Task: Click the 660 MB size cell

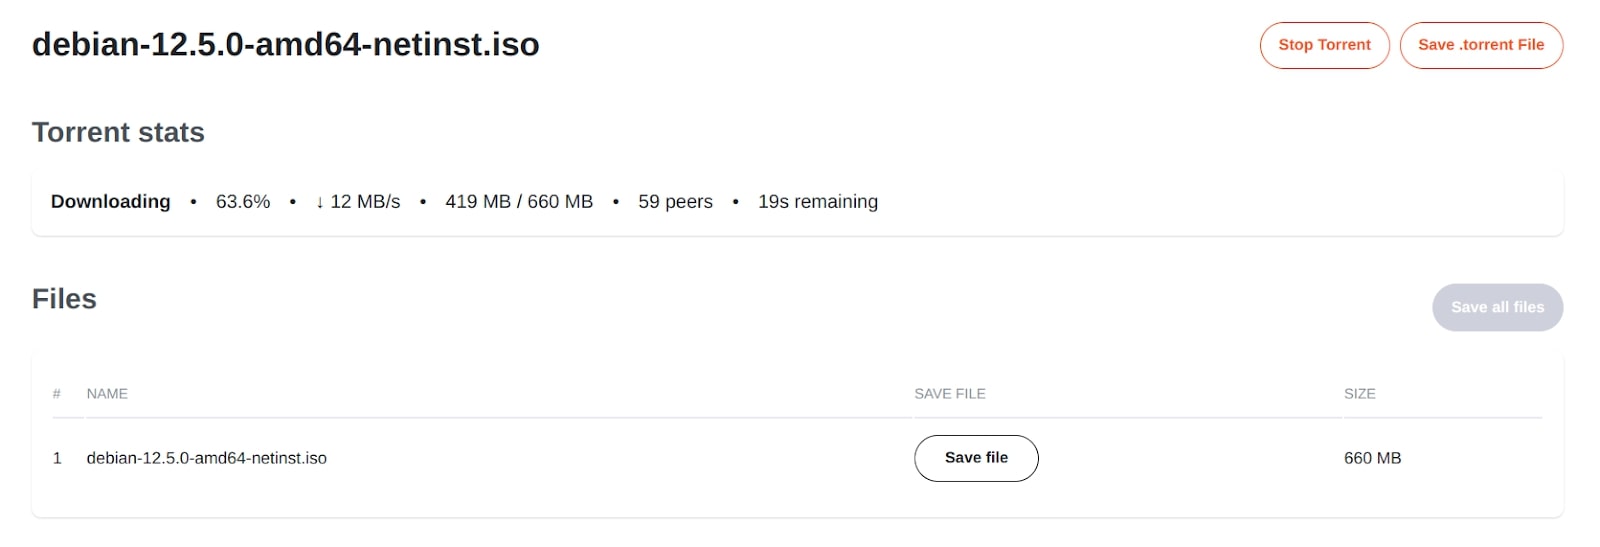Action: click(1372, 458)
